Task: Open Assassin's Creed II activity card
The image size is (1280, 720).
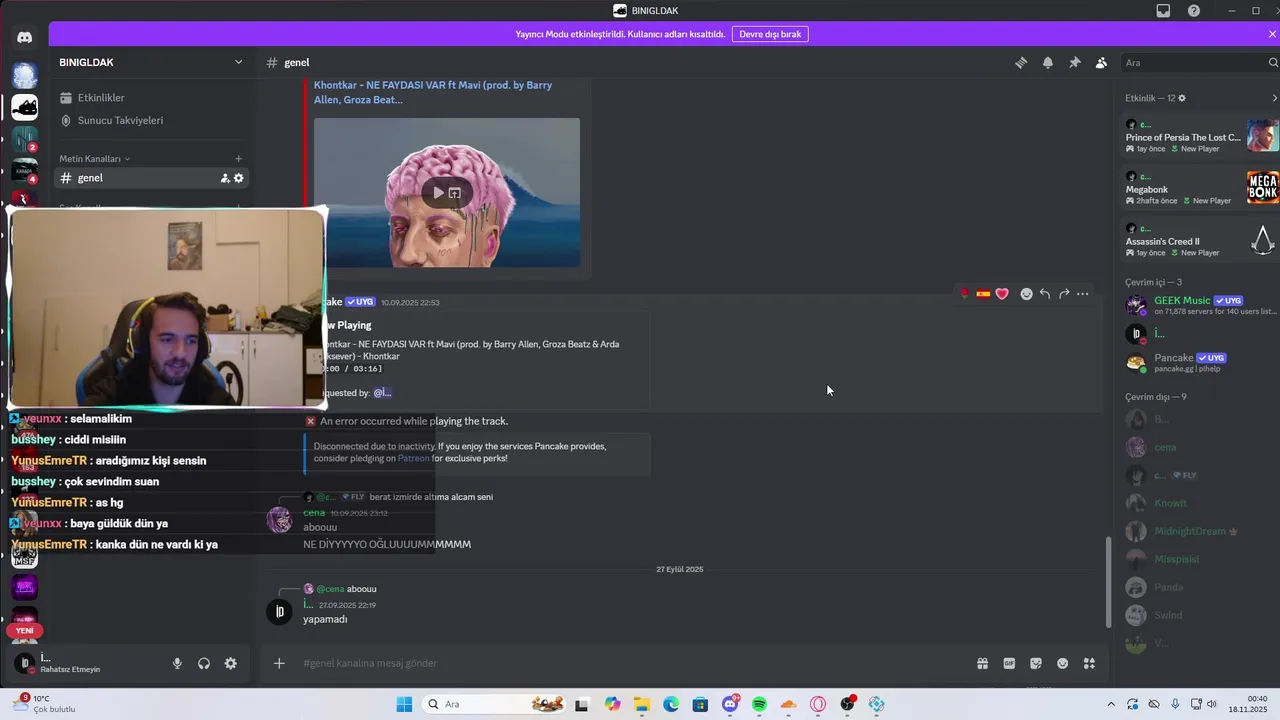Action: (1200, 240)
